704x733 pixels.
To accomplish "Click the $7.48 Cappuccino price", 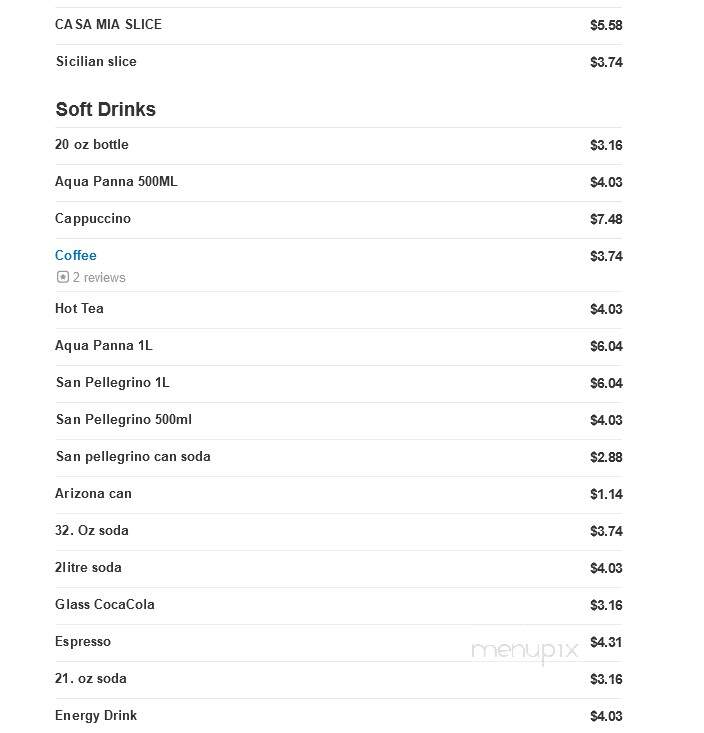I will click(606, 219).
